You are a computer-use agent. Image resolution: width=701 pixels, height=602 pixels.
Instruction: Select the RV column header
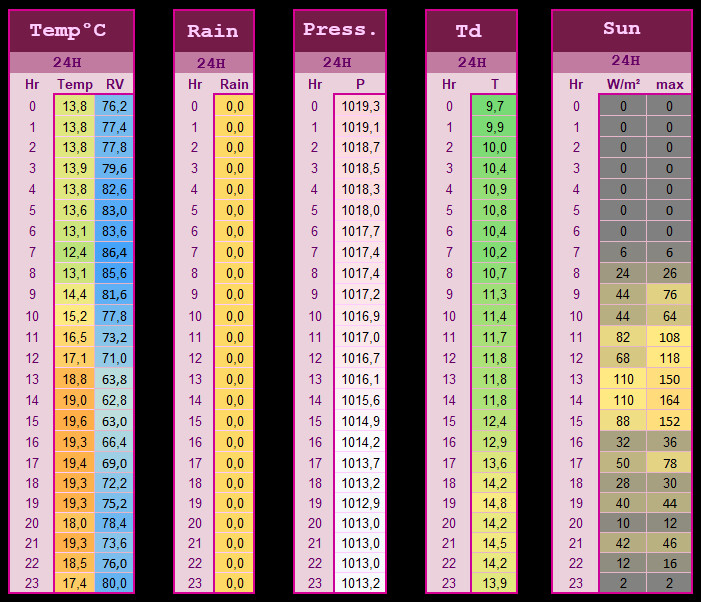(114, 84)
